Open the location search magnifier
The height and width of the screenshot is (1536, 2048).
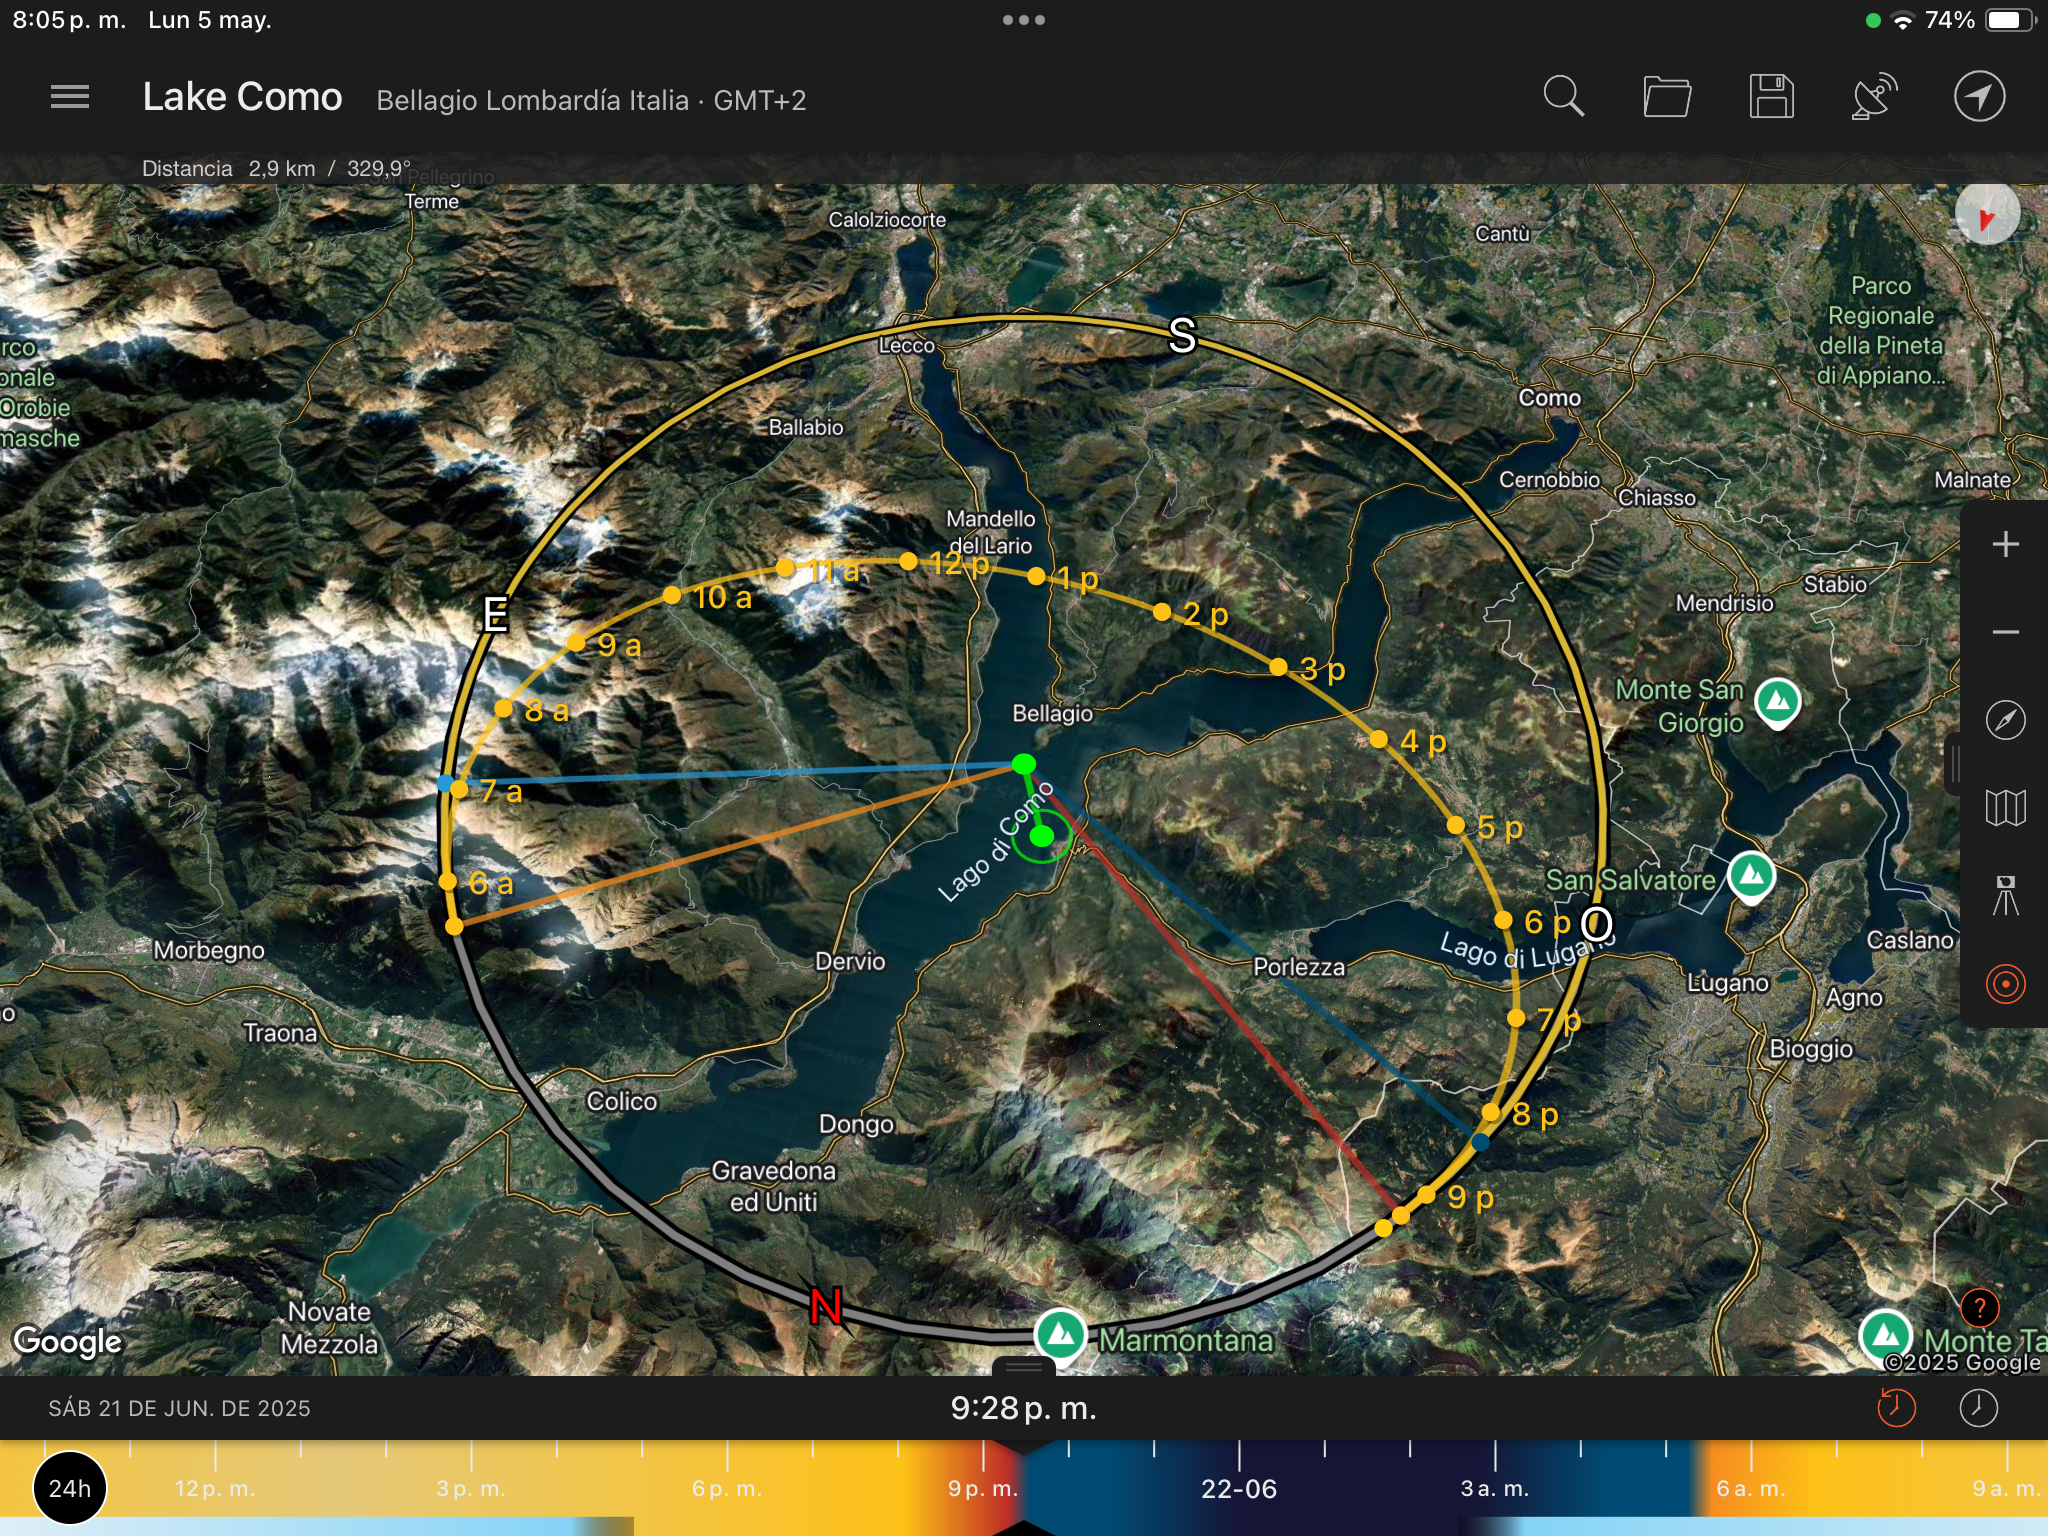click(1564, 97)
